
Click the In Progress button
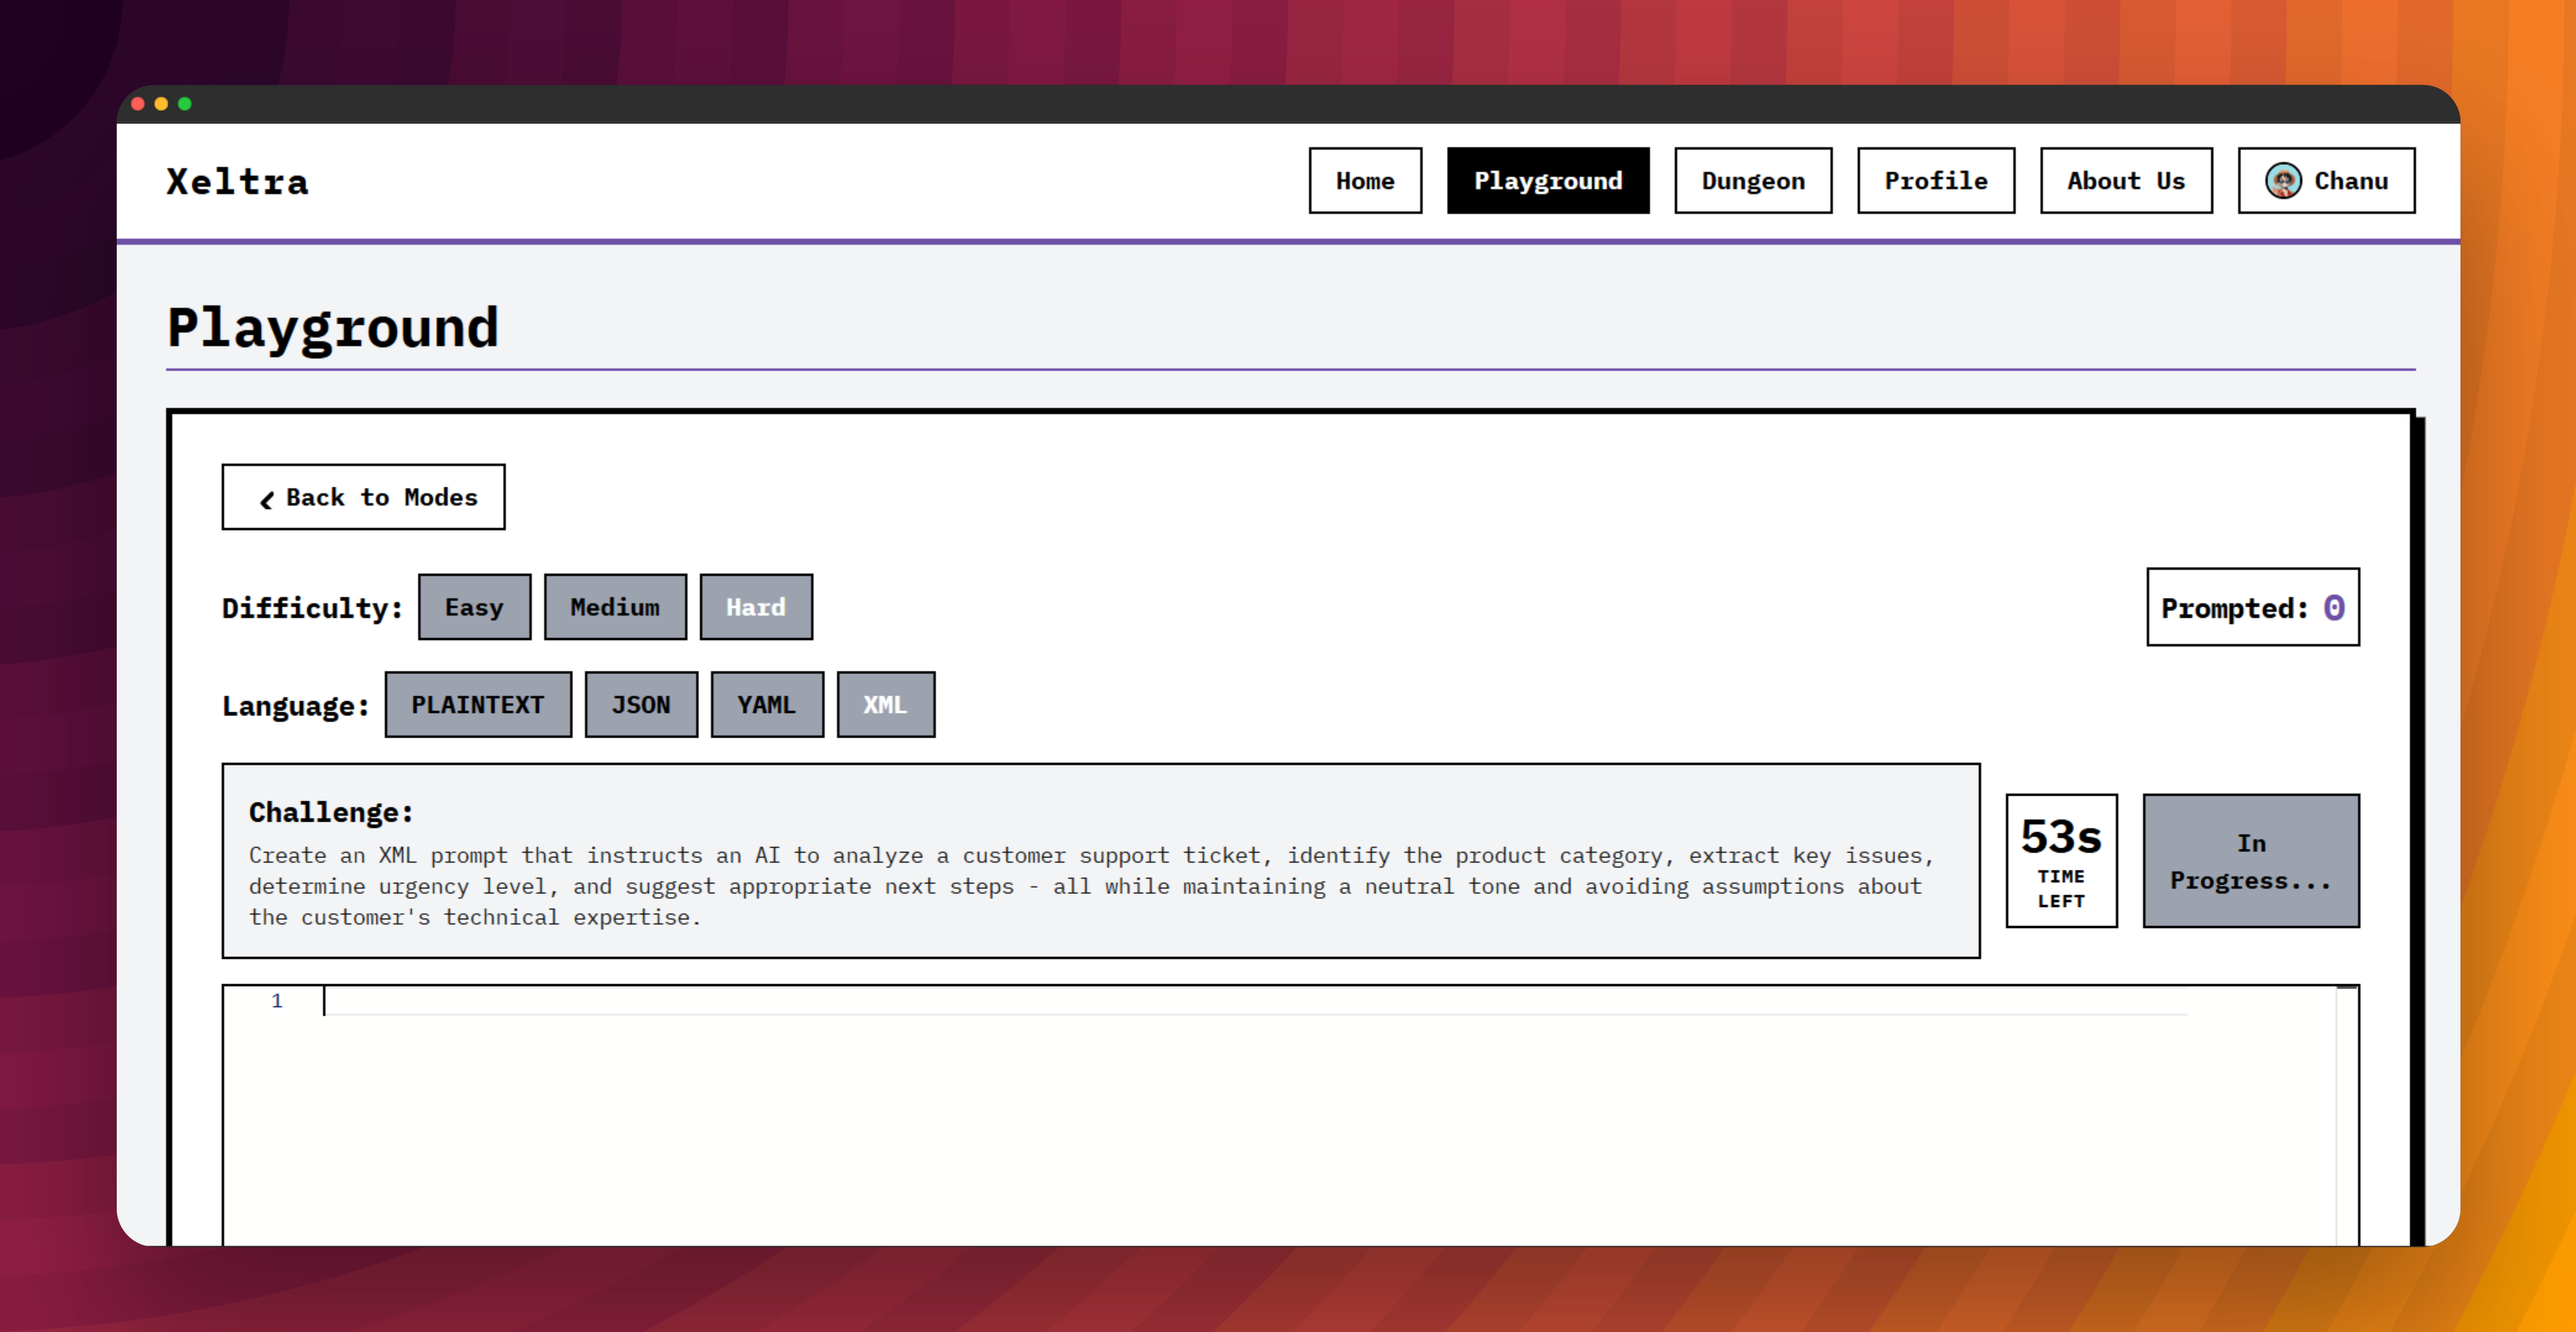[2250, 861]
